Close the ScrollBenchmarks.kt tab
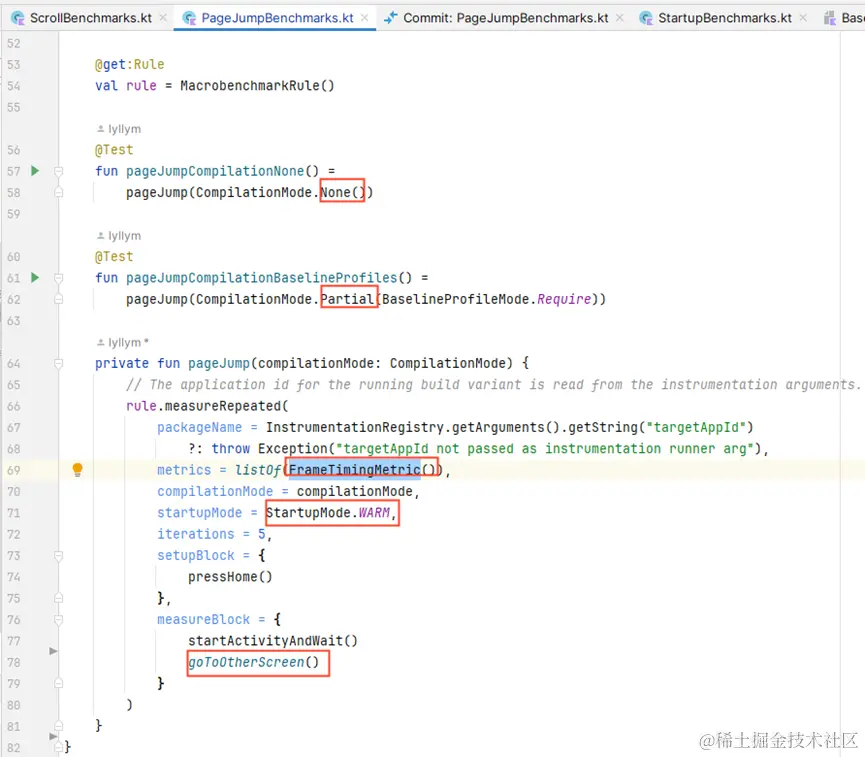This screenshot has height=757, width=865. 163,18
